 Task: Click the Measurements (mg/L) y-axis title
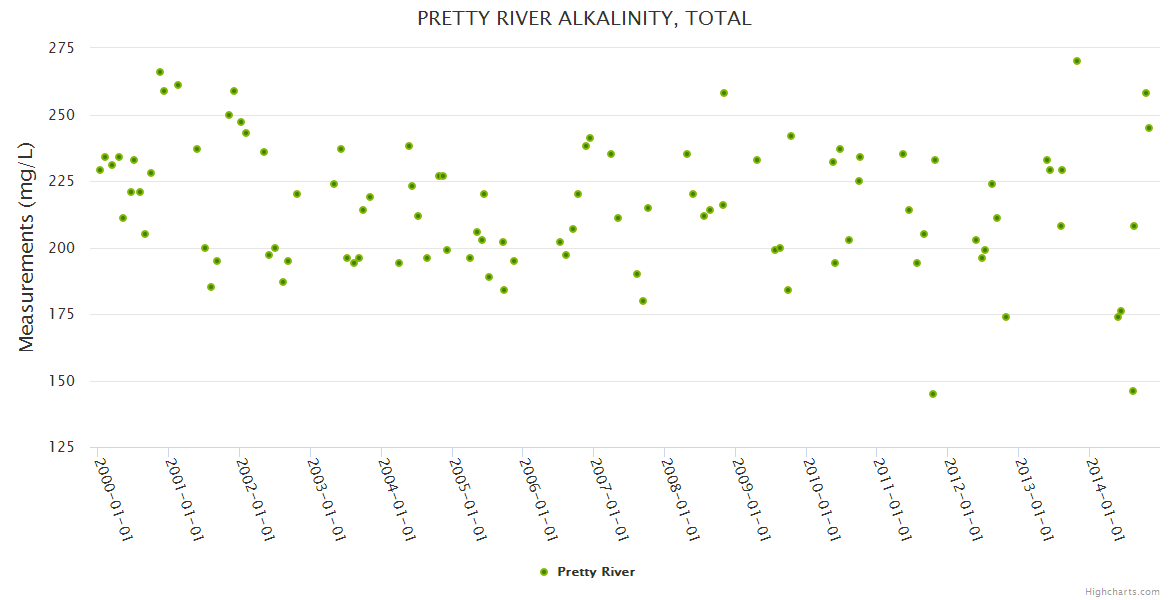point(27,247)
